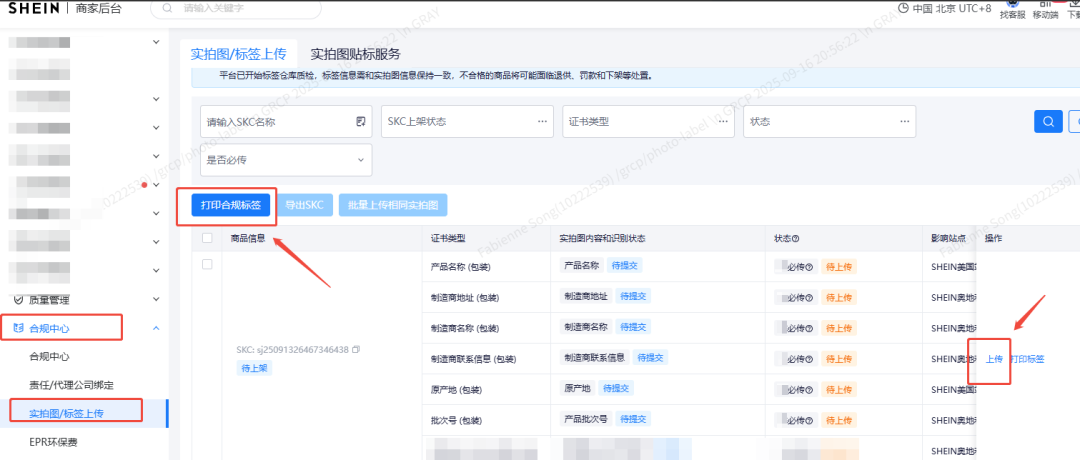
Task: Click the help icon next to 状态 header
Action: [796, 239]
